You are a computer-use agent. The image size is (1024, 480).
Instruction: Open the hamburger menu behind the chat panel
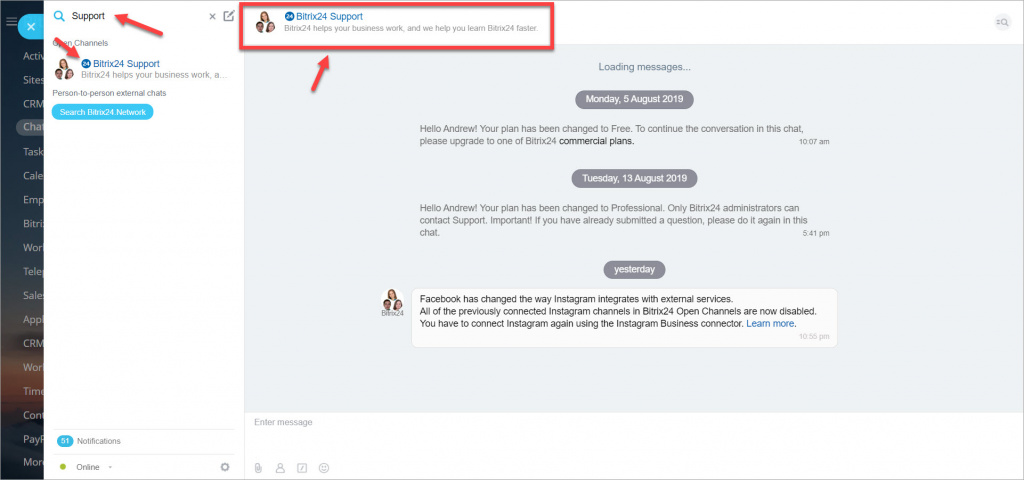coord(10,22)
